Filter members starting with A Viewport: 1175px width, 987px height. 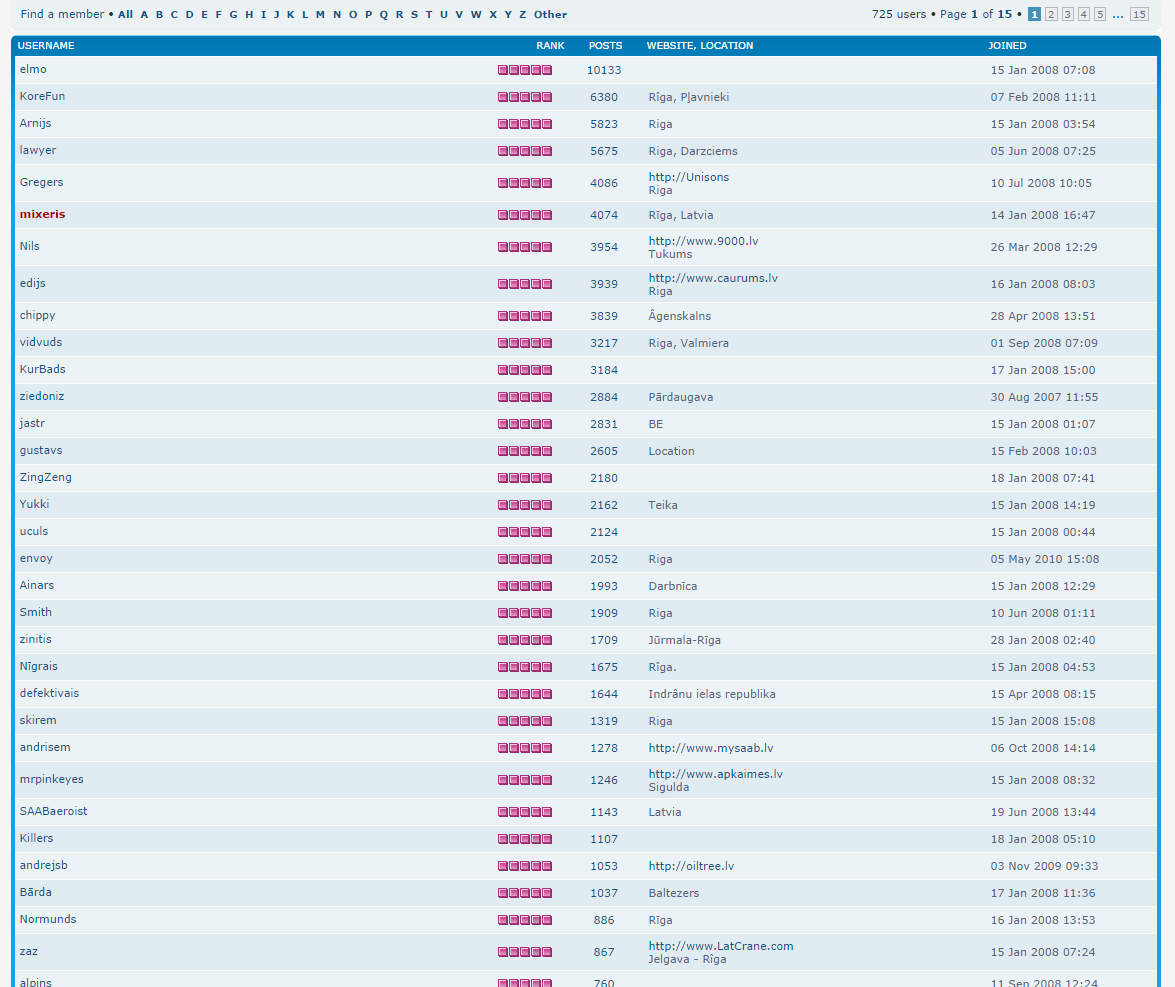click(x=144, y=14)
